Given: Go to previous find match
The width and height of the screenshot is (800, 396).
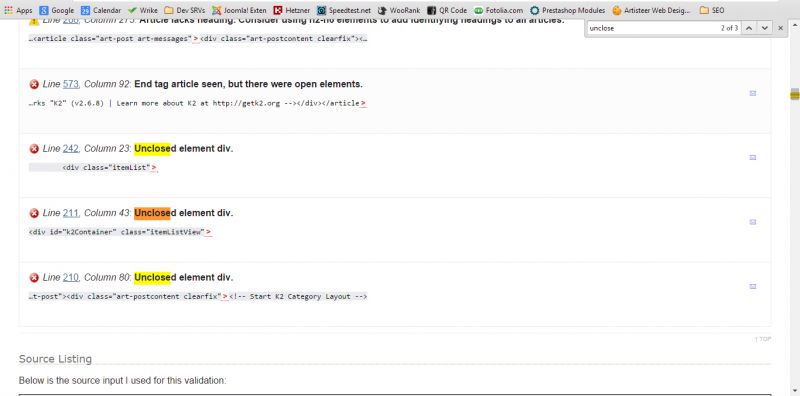Looking at the screenshot, I should pos(748,28).
